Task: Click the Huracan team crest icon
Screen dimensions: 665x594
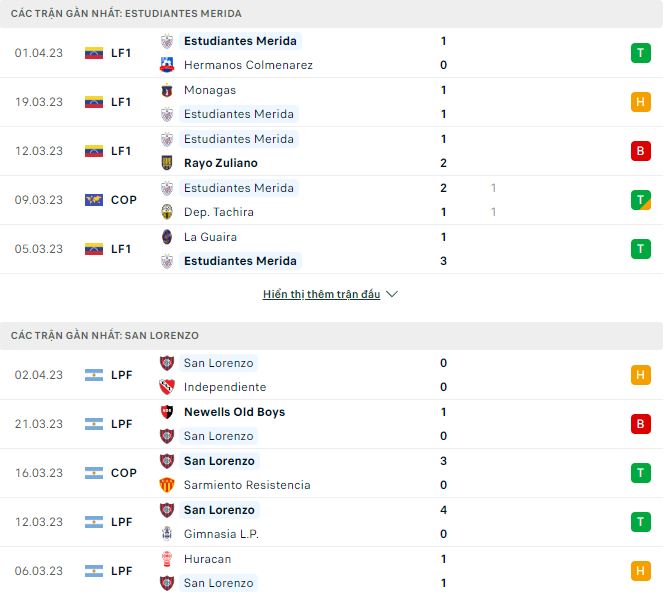Action: 167,559
